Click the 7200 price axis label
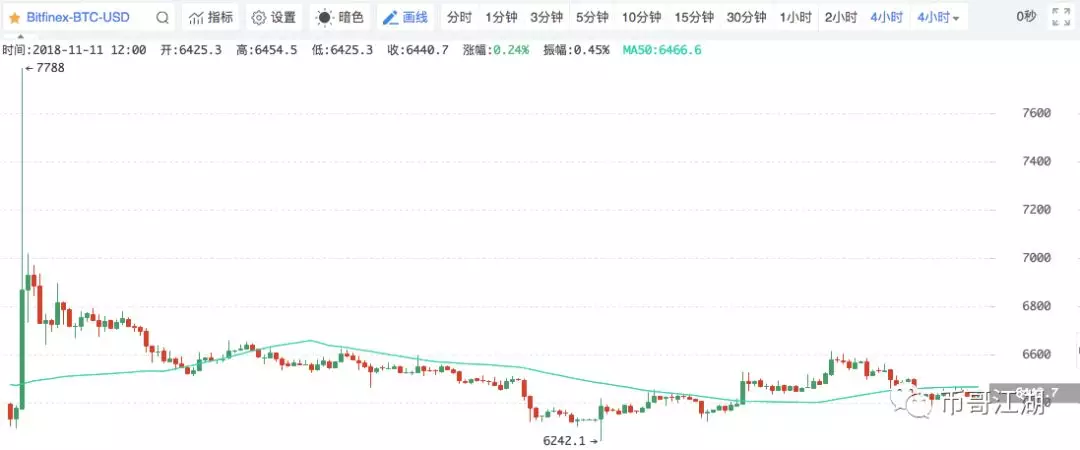The width and height of the screenshot is (1080, 450). click(x=1037, y=209)
